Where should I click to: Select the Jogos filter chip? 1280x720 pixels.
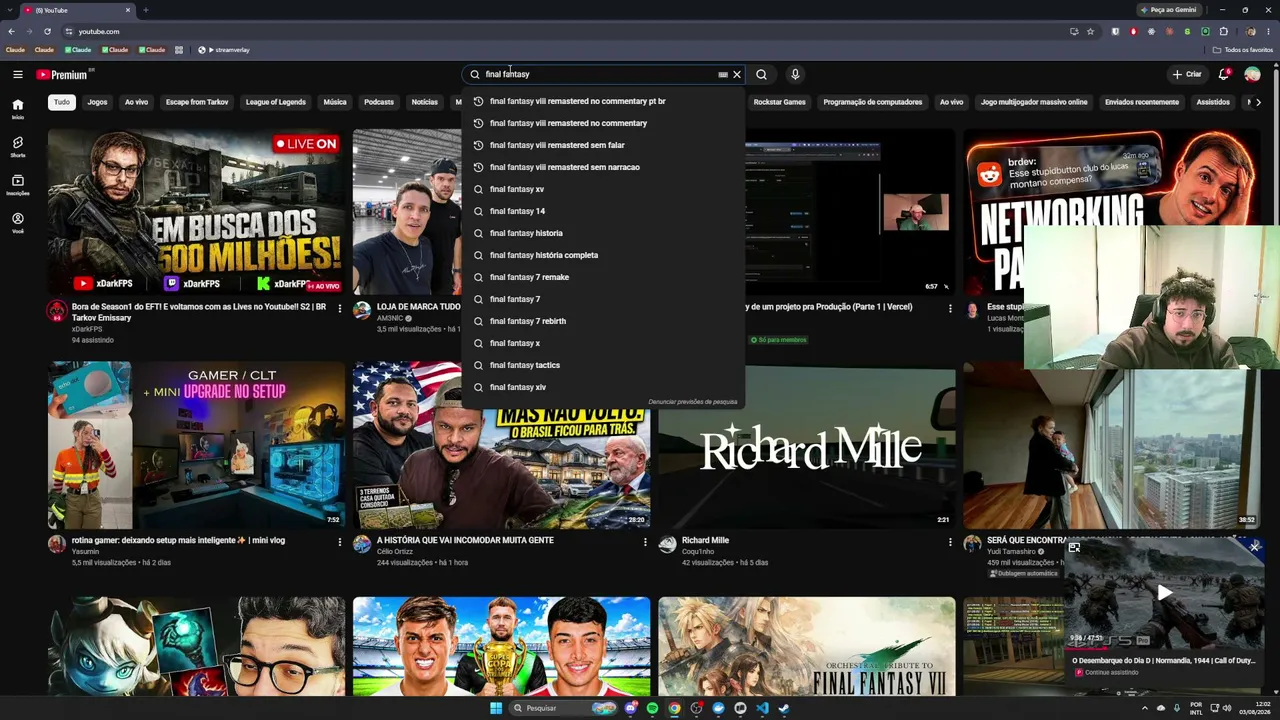click(x=97, y=102)
